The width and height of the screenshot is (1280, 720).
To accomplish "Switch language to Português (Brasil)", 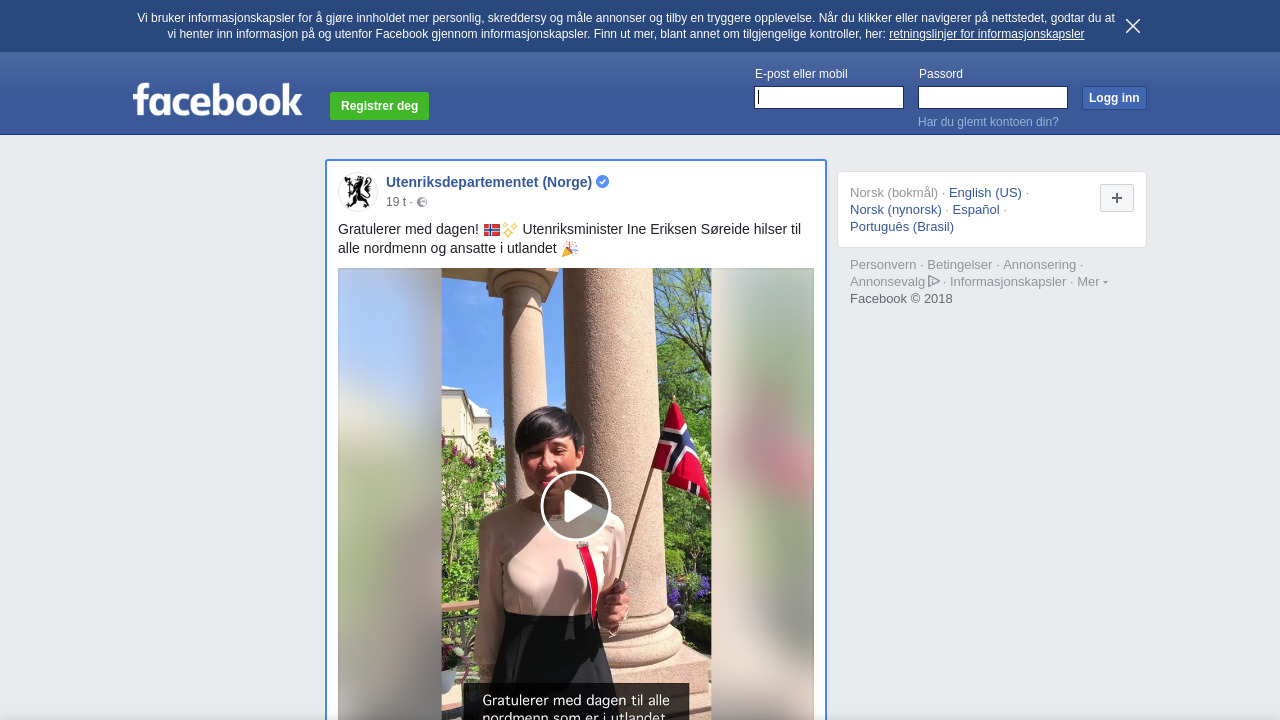I will point(902,227).
